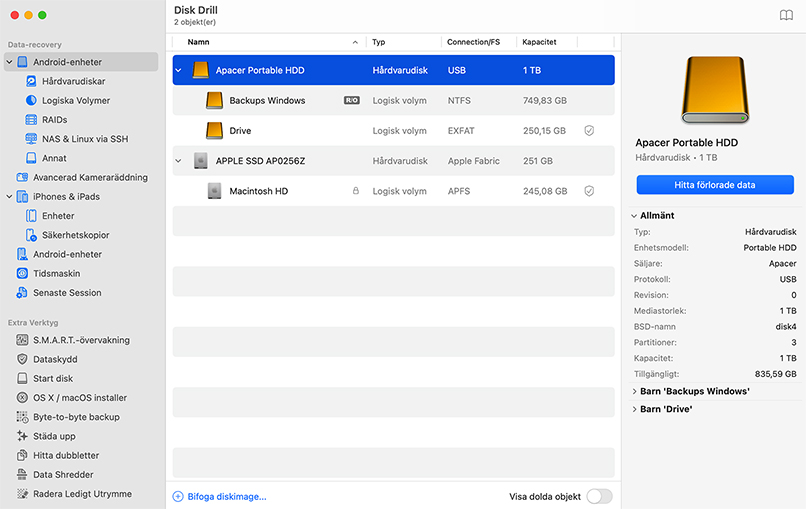This screenshot has height=509, width=806.
Task: Click the Apacer Portable HDD row drive icon
Action: coord(200,70)
